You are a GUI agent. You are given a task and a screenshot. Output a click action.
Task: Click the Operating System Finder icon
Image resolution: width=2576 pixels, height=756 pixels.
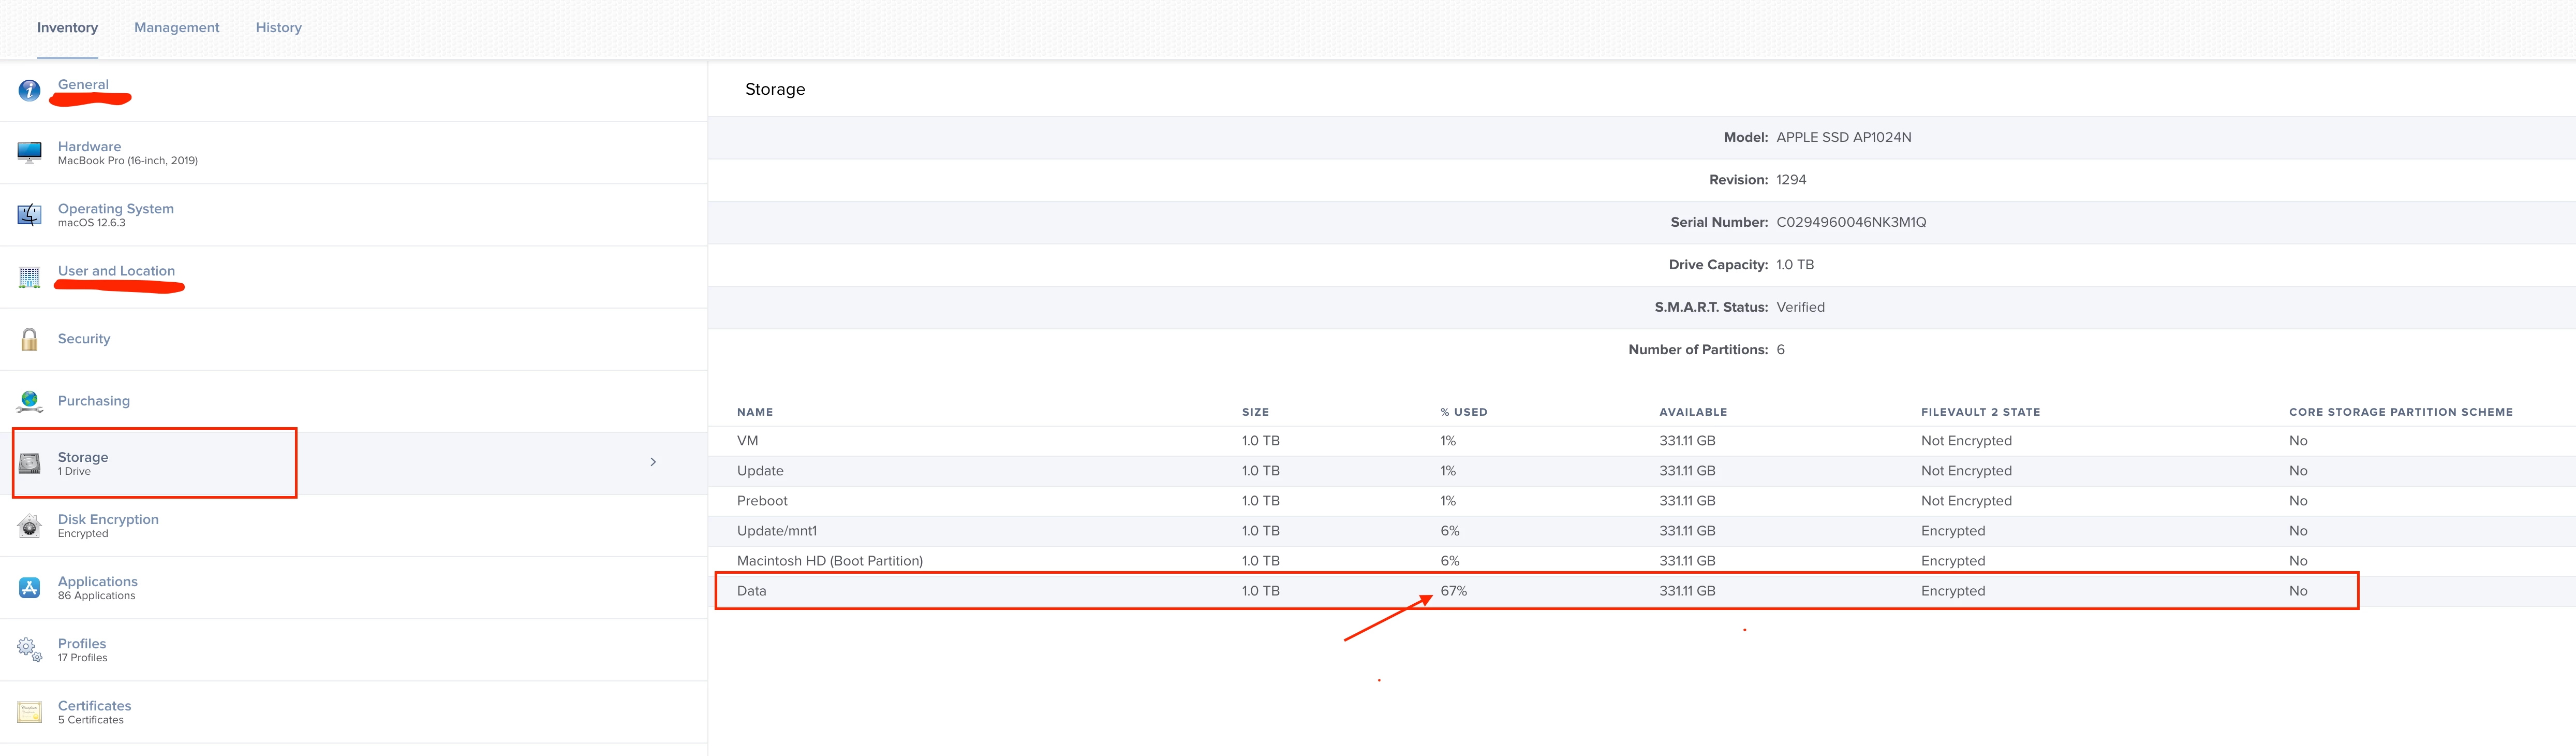[29, 215]
